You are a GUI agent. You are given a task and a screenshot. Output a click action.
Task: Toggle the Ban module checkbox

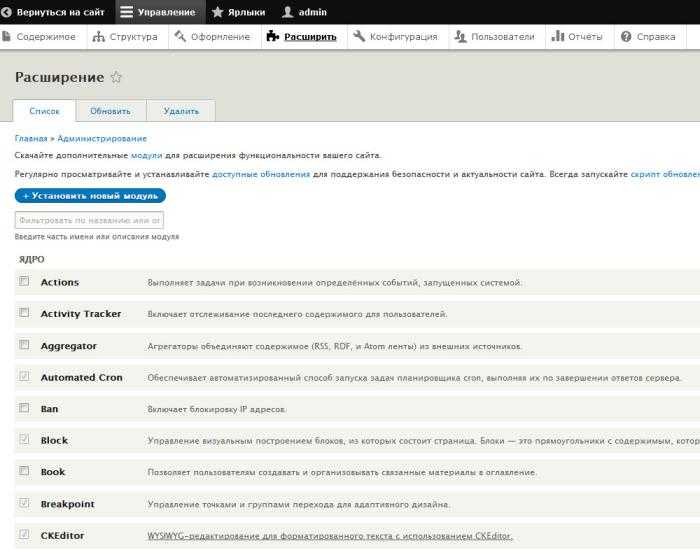24,408
